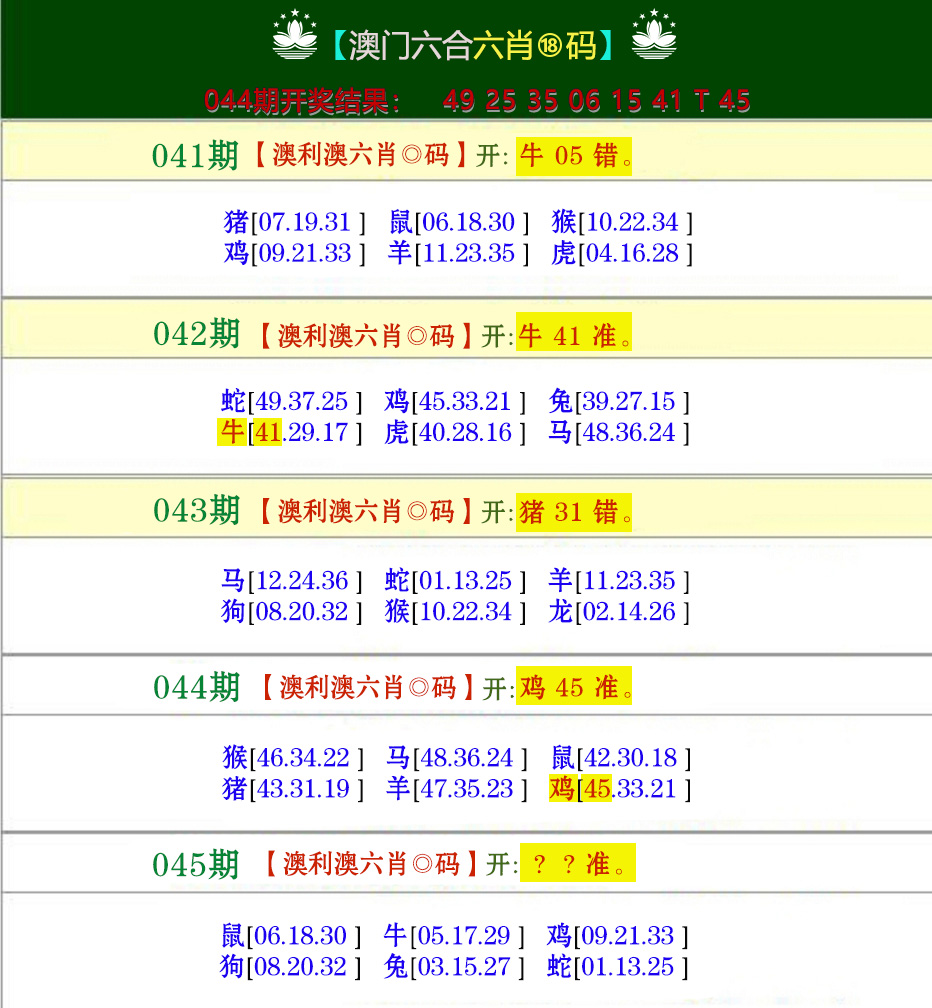The width and height of the screenshot is (932, 1008).
Task: Click 【澳利澳六肖◎码】 label in 044期 row
Action: pyautogui.click(x=367, y=688)
